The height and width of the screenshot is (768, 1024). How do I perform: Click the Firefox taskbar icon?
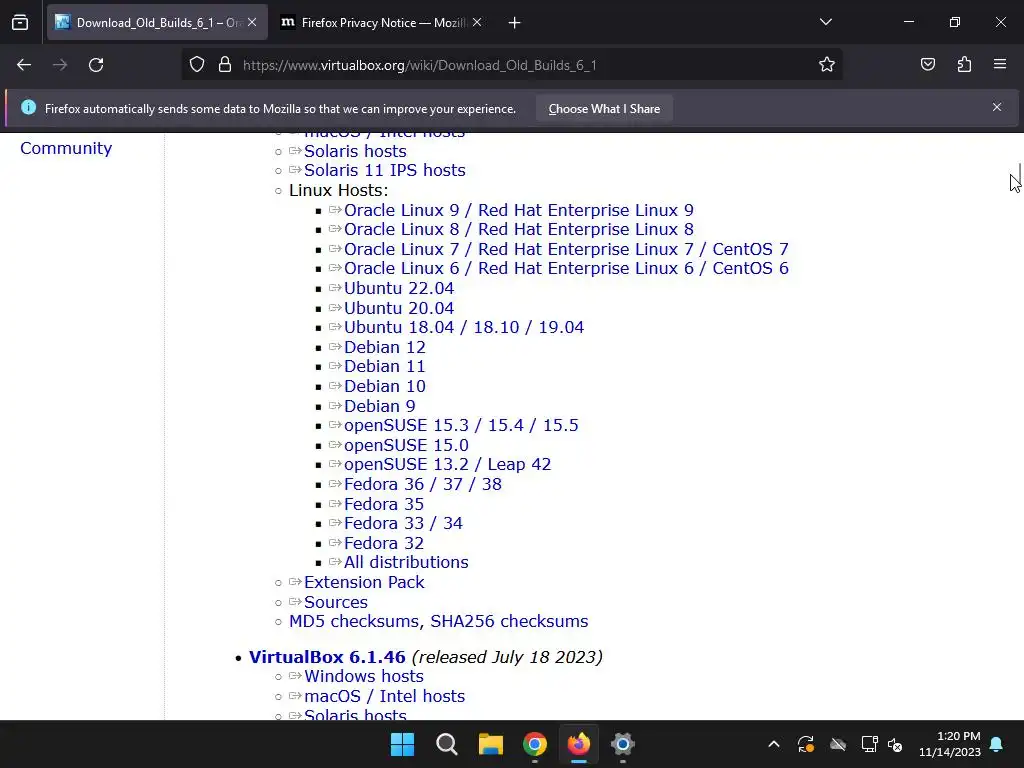[x=579, y=744]
